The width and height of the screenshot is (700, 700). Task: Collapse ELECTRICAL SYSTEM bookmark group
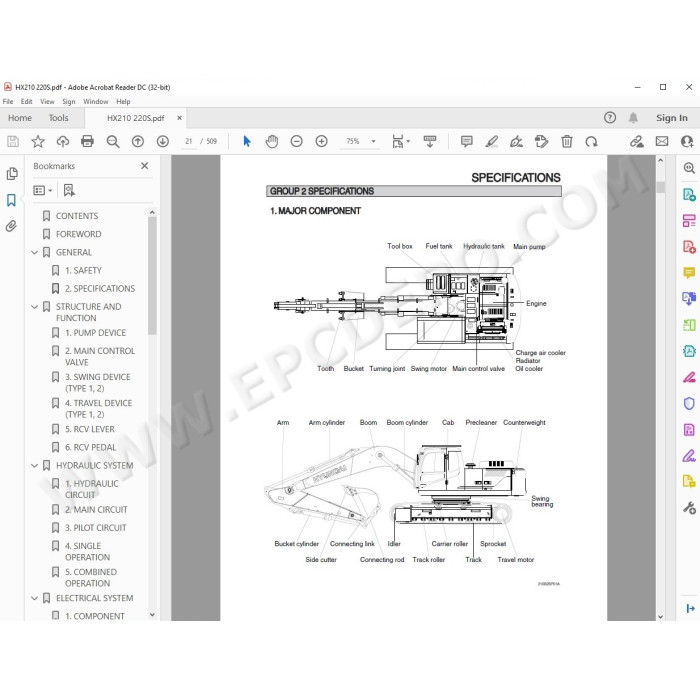[x=34, y=598]
